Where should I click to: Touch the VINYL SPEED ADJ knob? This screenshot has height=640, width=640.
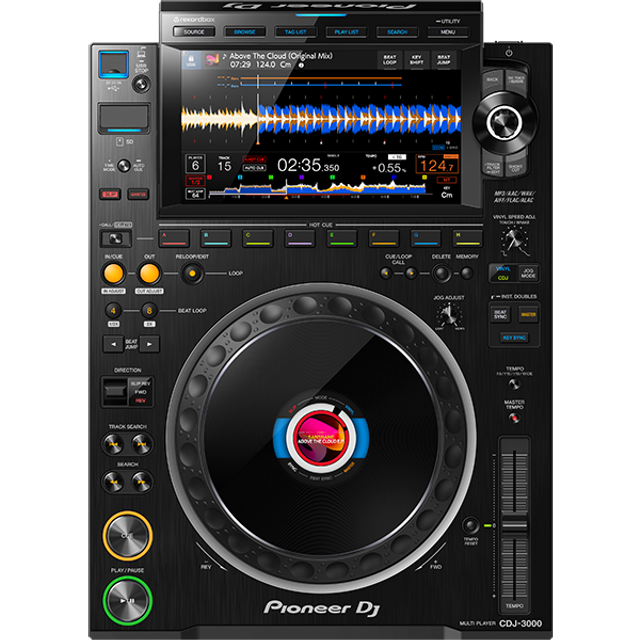pyautogui.click(x=514, y=239)
